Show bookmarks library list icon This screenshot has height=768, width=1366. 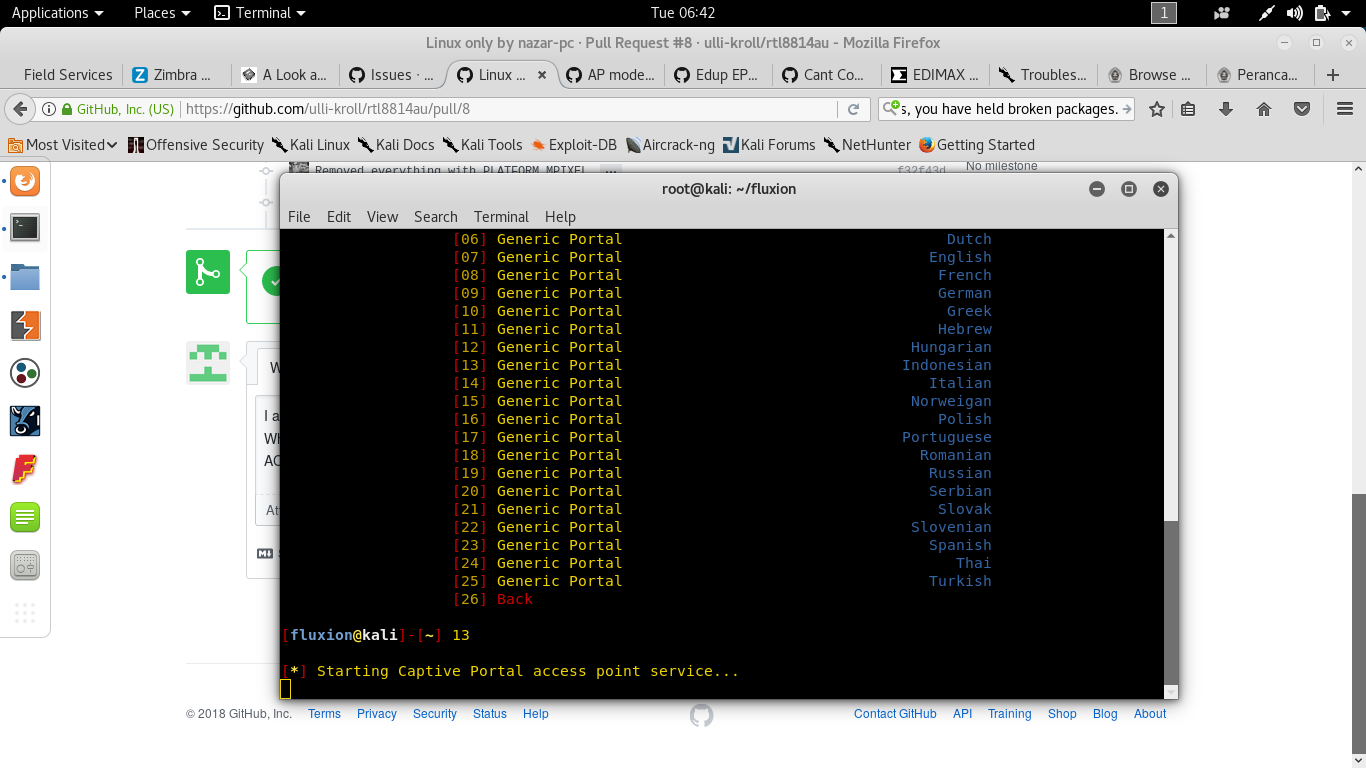tap(1188, 109)
